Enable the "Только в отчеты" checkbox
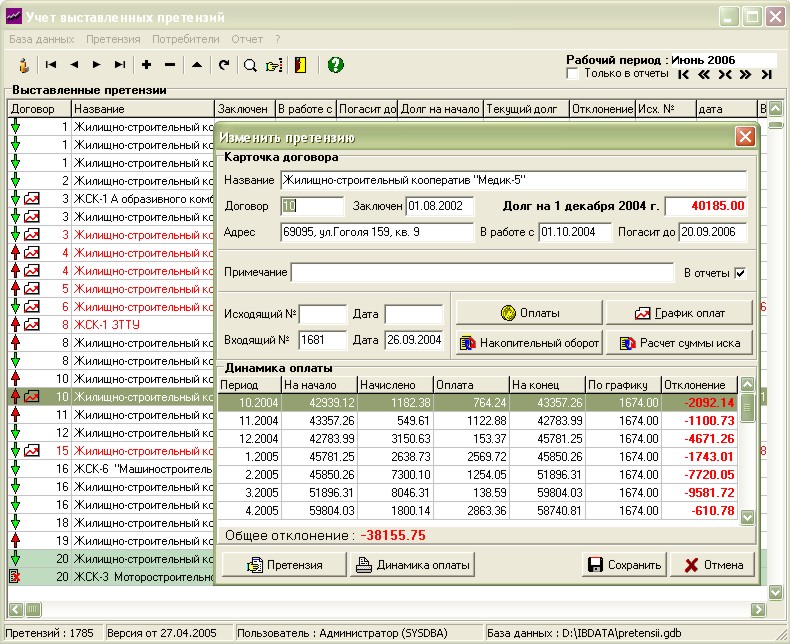 [573, 73]
